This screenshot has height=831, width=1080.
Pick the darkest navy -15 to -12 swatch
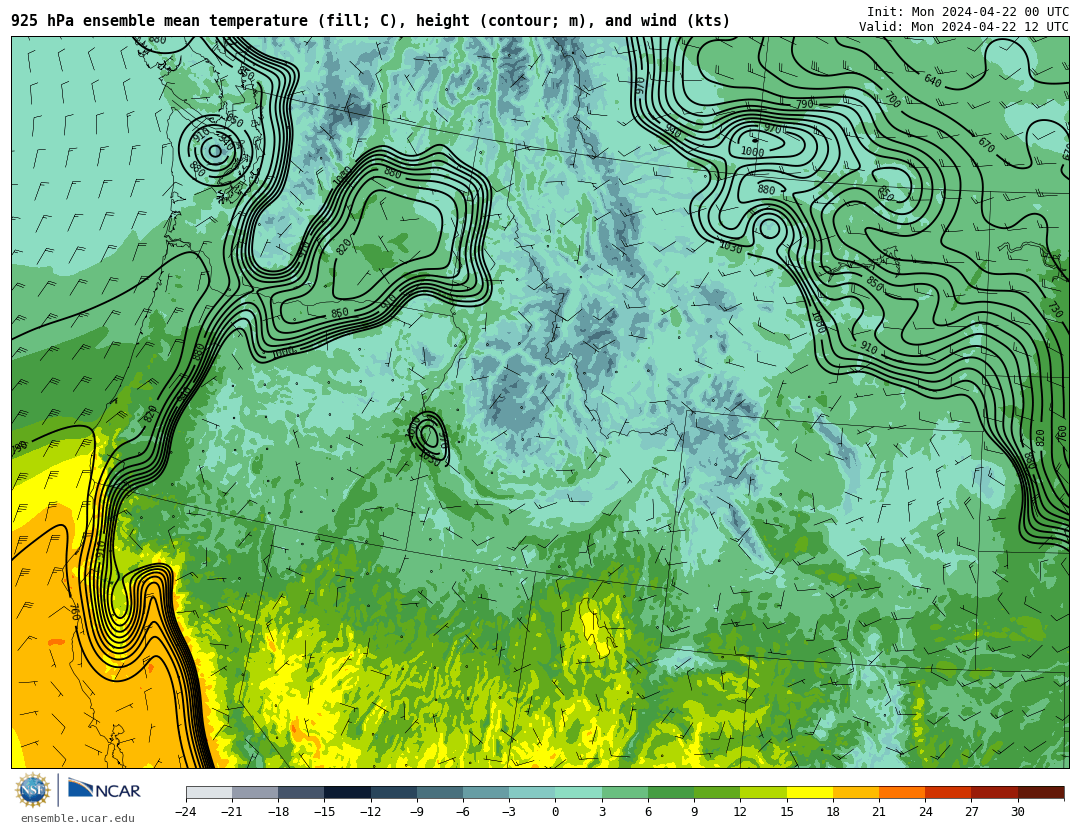(x=348, y=792)
